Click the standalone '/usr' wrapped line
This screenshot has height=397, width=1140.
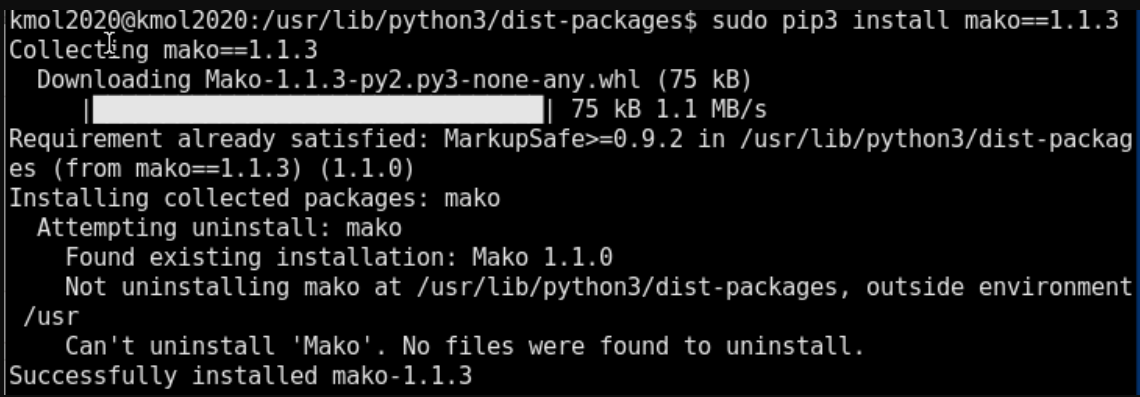click(x=51, y=317)
